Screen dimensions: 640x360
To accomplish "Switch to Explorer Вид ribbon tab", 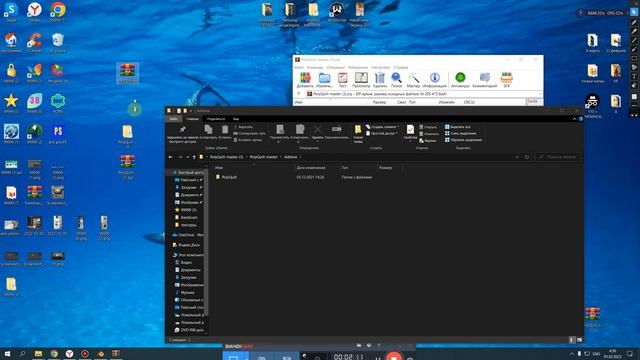I will tap(236, 119).
